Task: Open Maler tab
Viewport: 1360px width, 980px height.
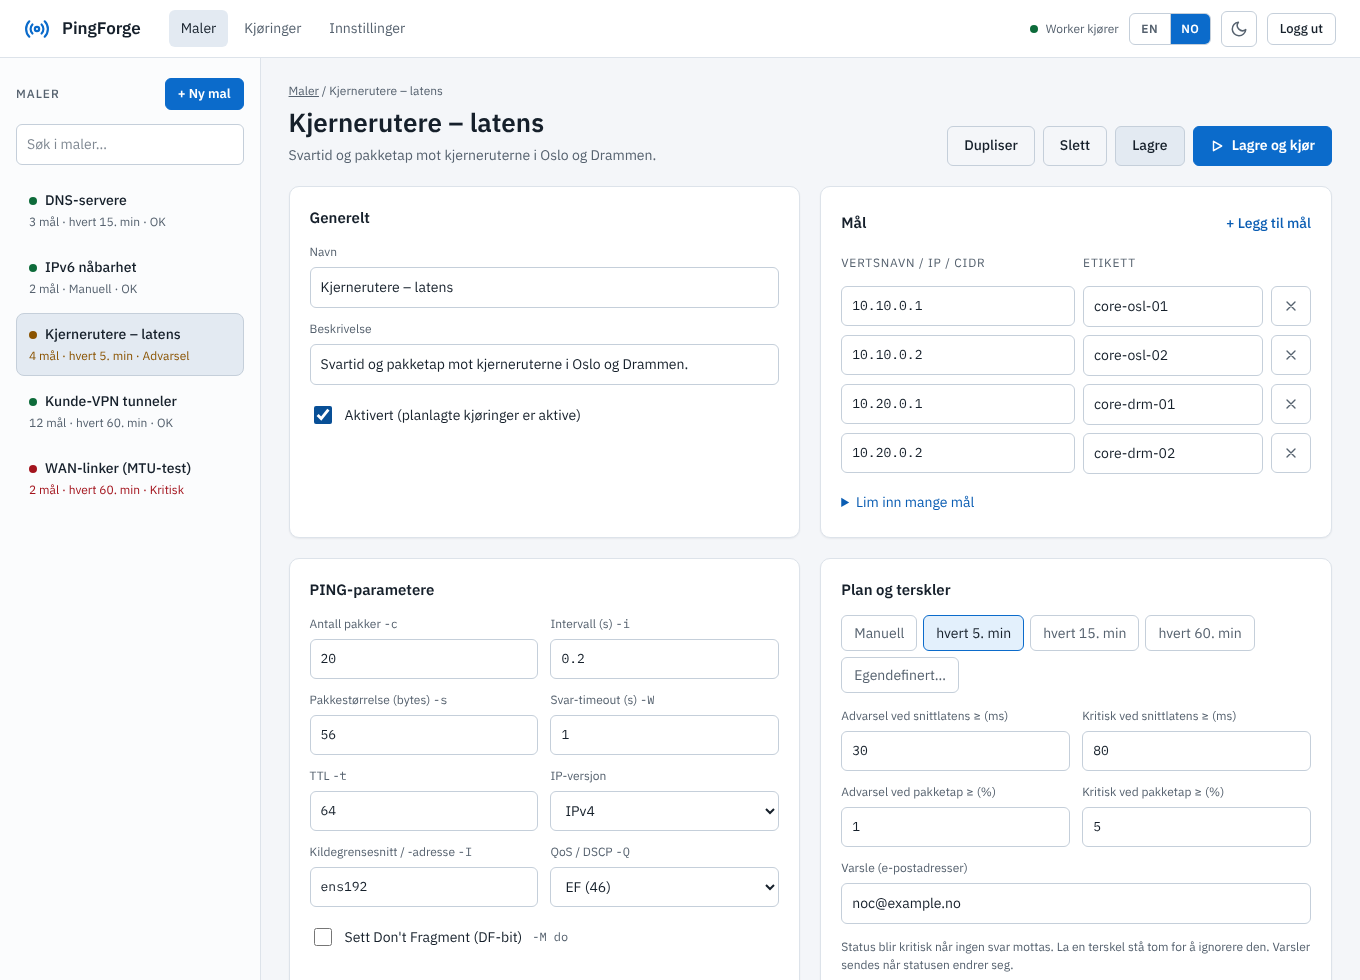Action: tap(198, 29)
